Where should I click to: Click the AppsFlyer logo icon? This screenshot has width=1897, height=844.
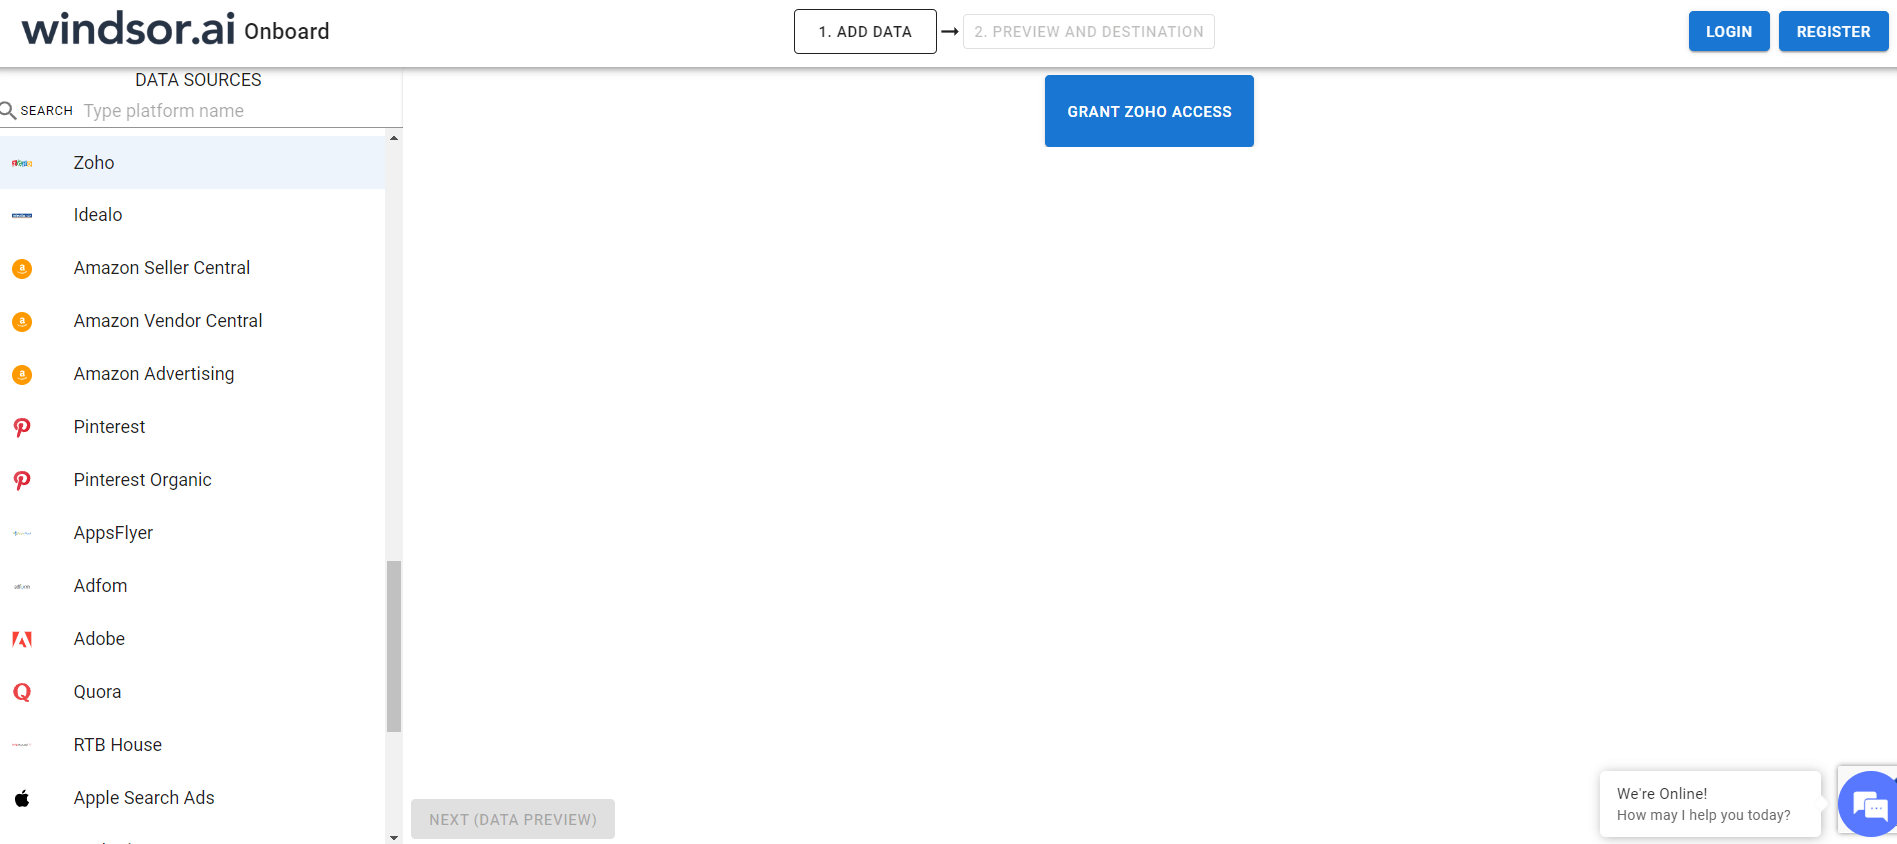tap(22, 533)
